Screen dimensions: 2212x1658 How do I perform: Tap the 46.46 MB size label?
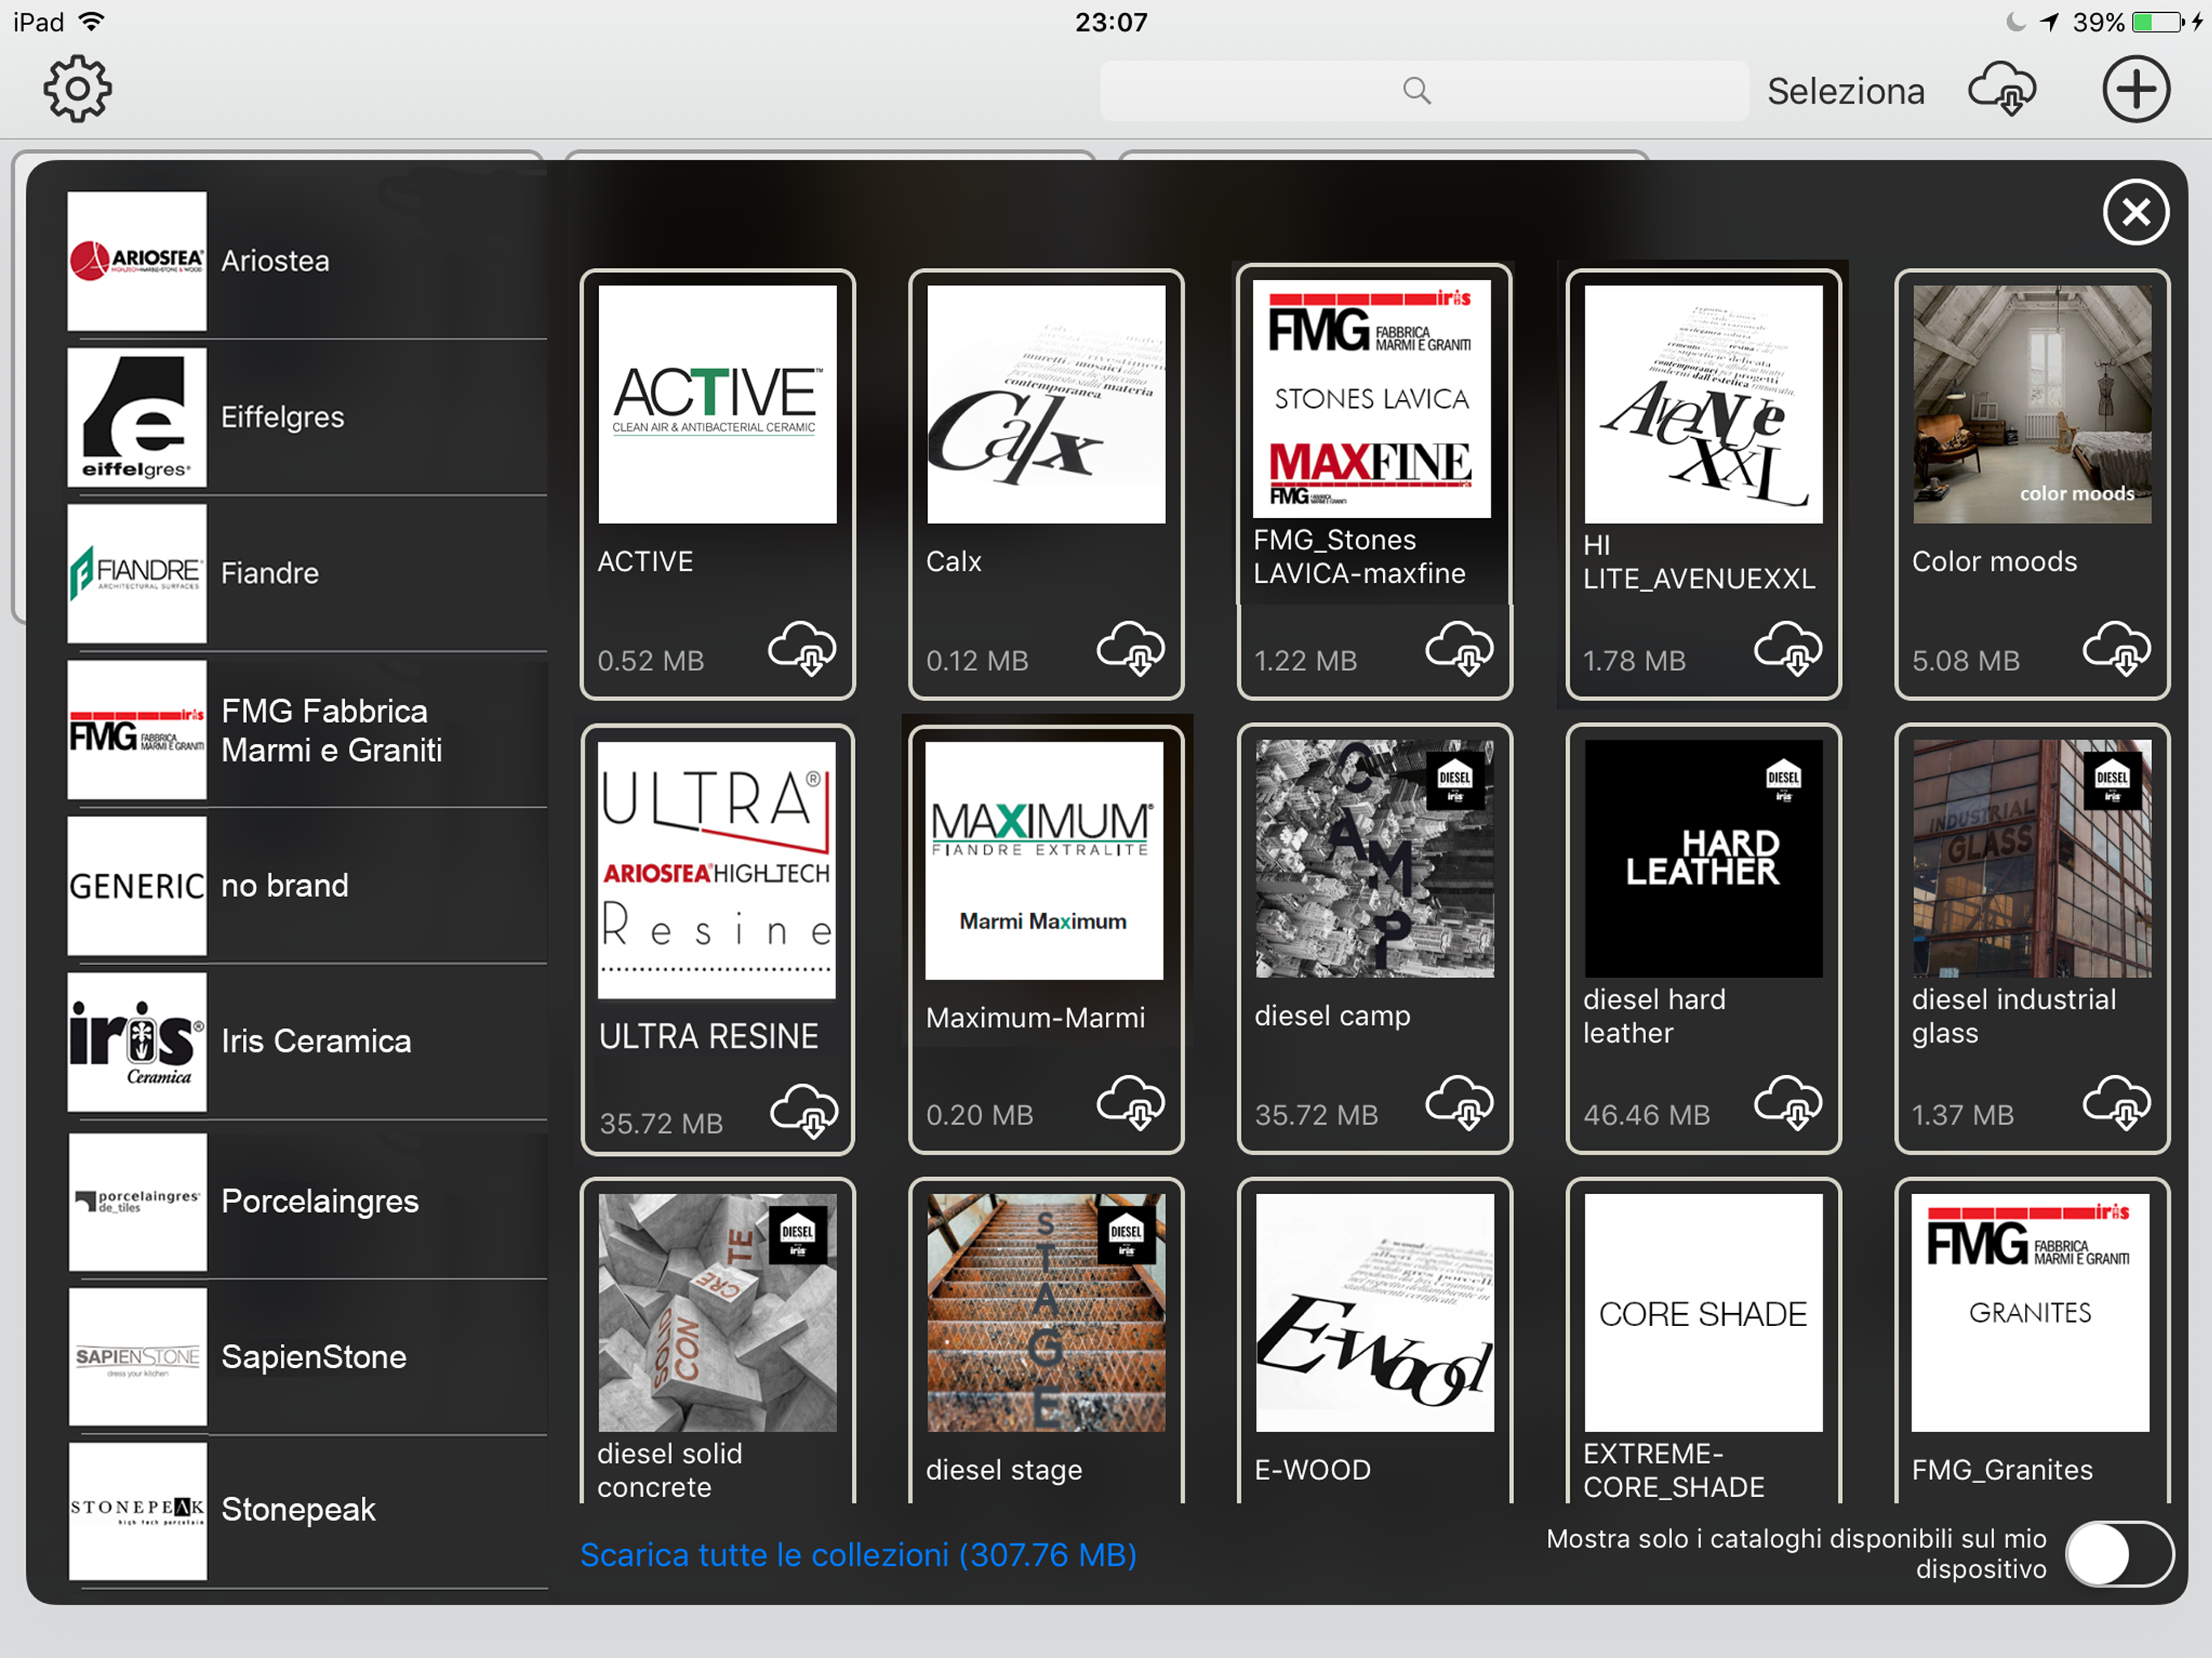(x=1647, y=1115)
